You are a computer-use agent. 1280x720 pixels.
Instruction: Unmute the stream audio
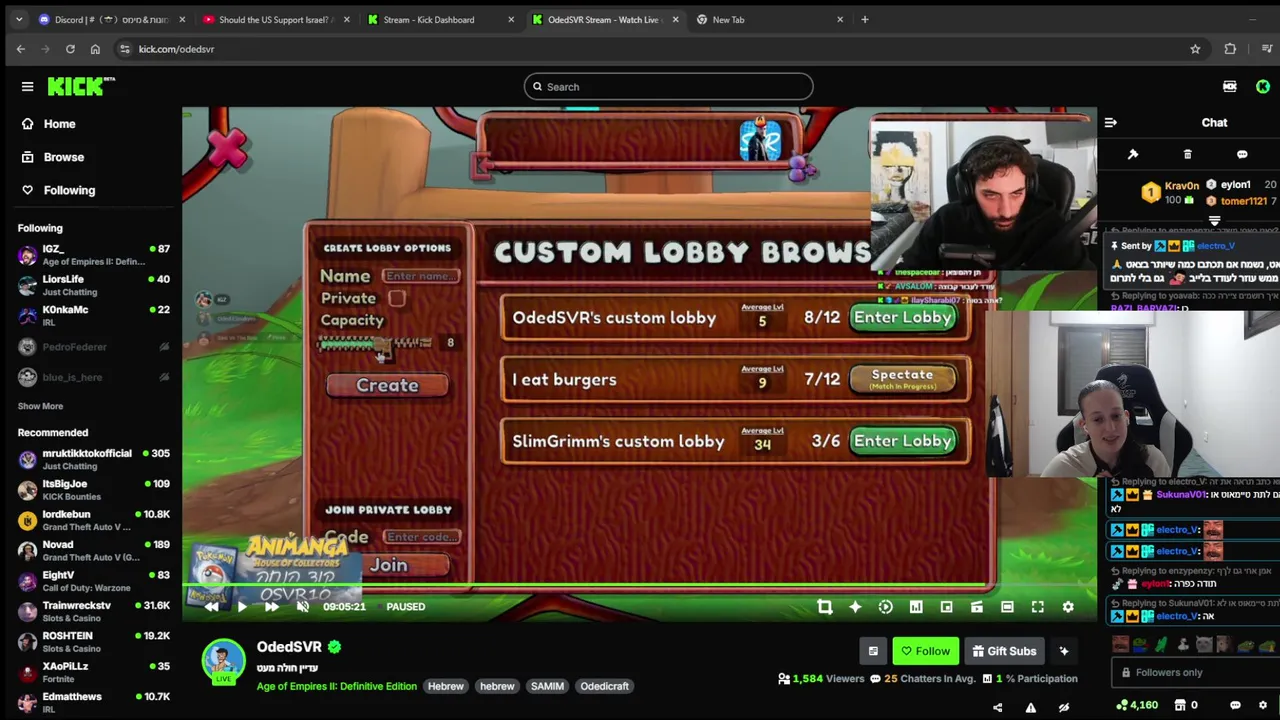[x=303, y=606]
